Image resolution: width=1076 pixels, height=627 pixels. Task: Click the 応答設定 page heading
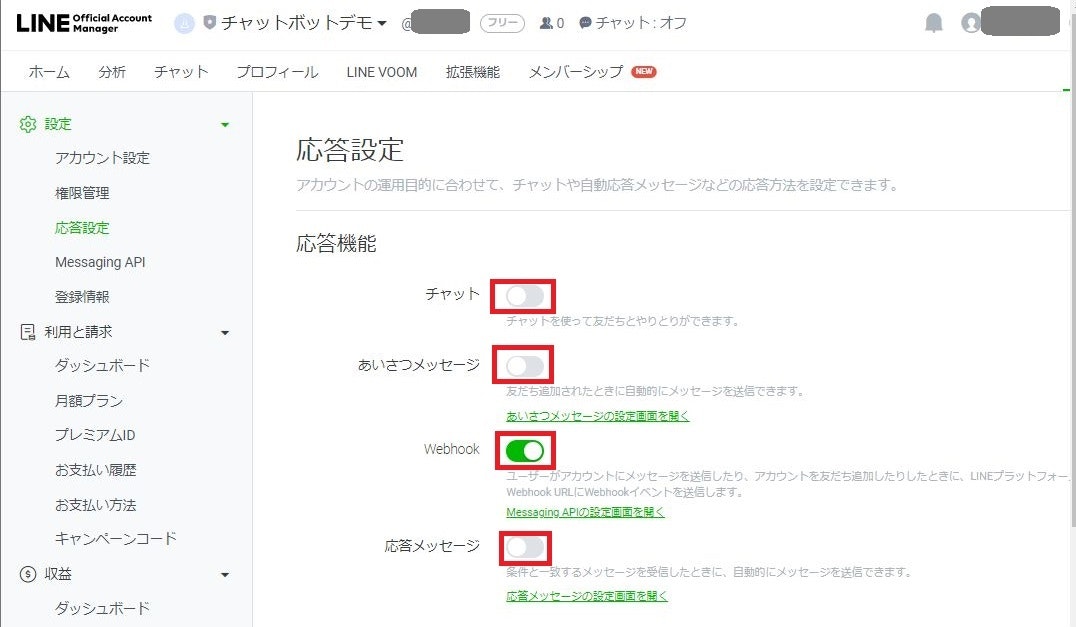(x=350, y=150)
